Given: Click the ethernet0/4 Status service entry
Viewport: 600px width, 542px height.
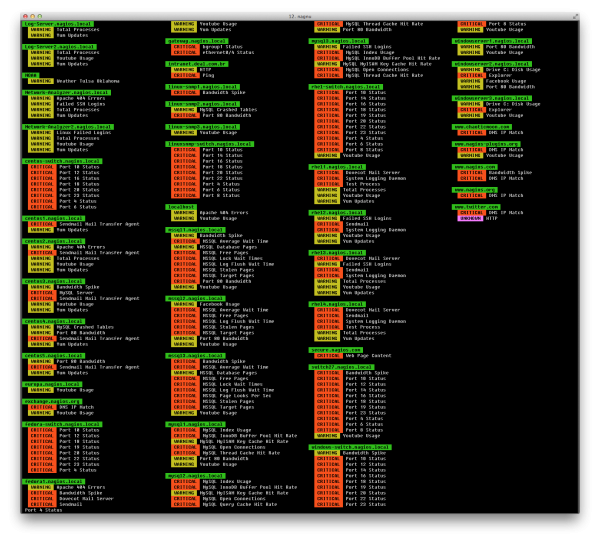Looking at the screenshot, I should (x=226, y=52).
